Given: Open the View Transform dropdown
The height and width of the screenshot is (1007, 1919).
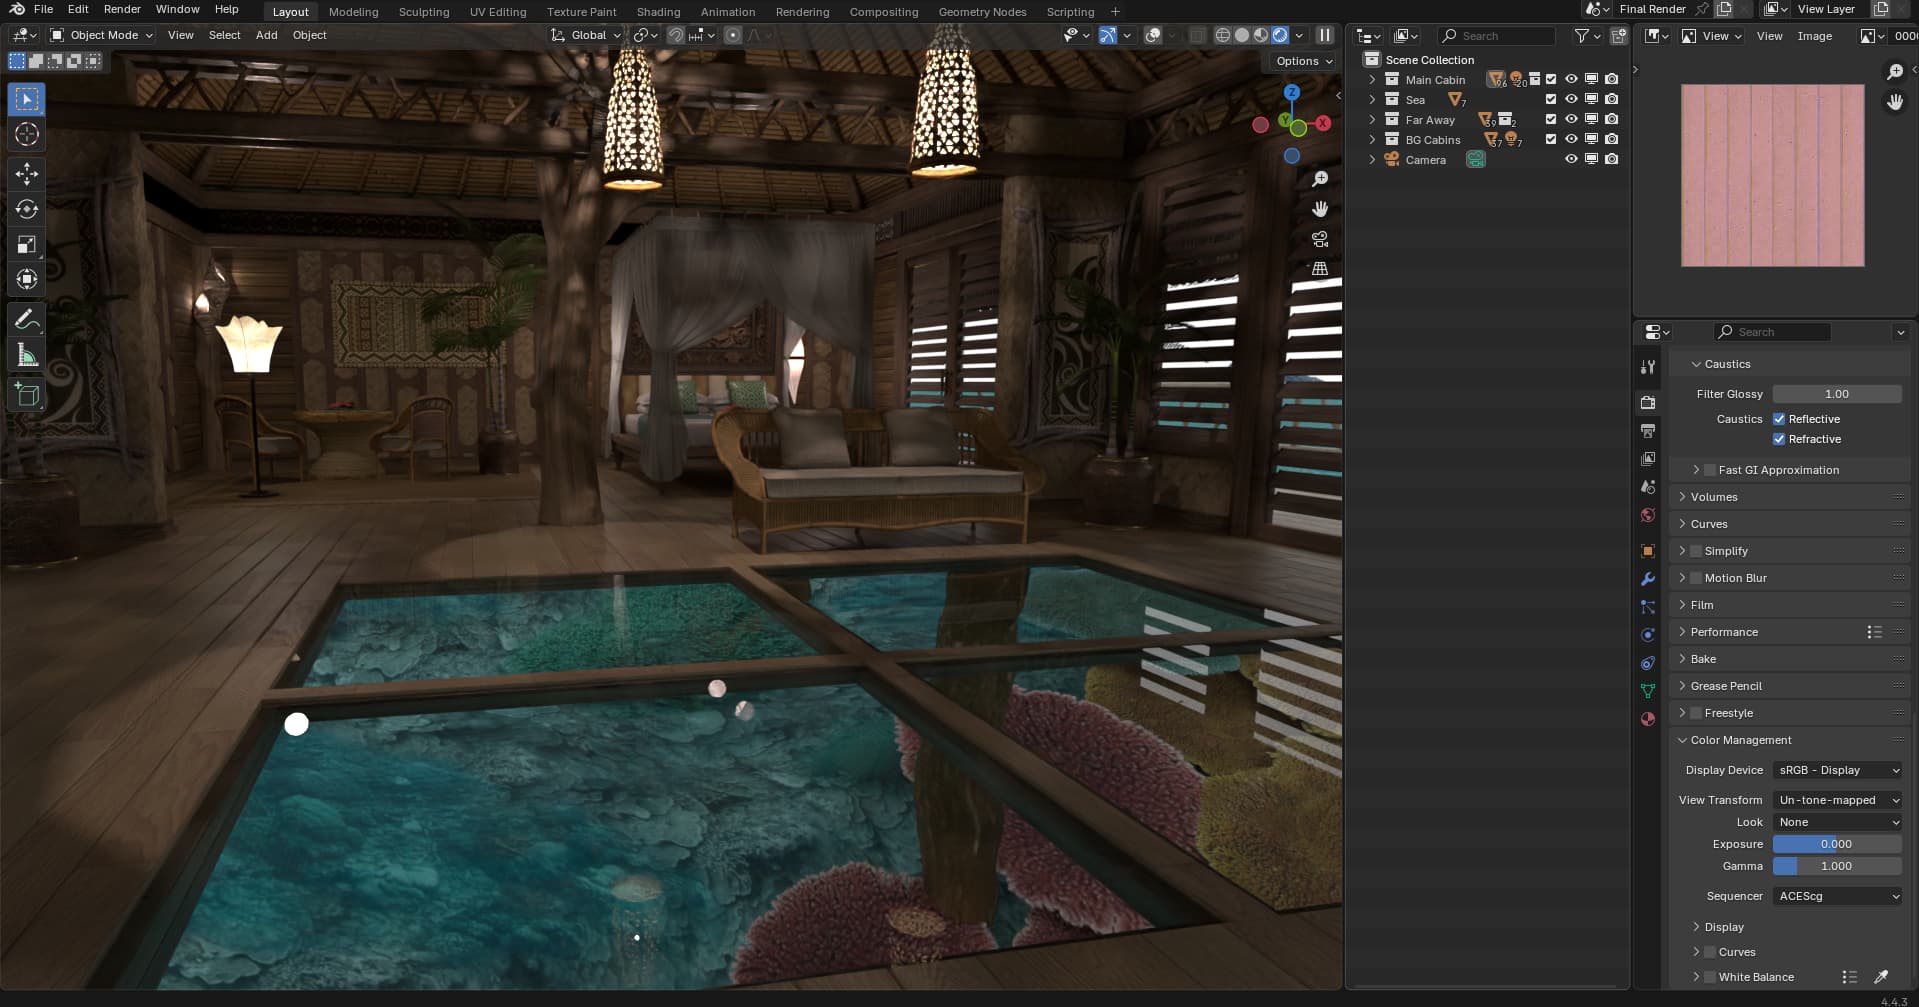Looking at the screenshot, I should [1837, 800].
